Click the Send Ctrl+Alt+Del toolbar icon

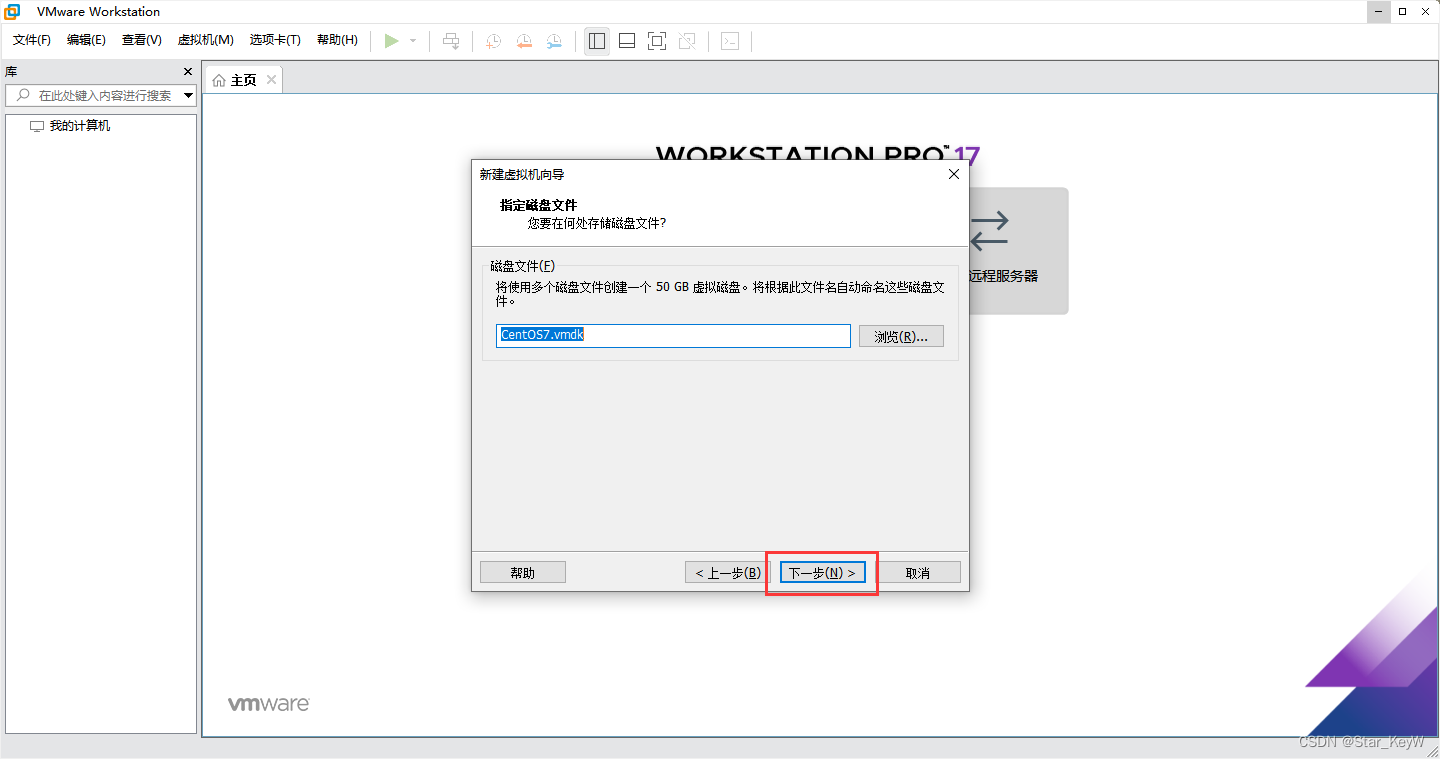pos(451,41)
